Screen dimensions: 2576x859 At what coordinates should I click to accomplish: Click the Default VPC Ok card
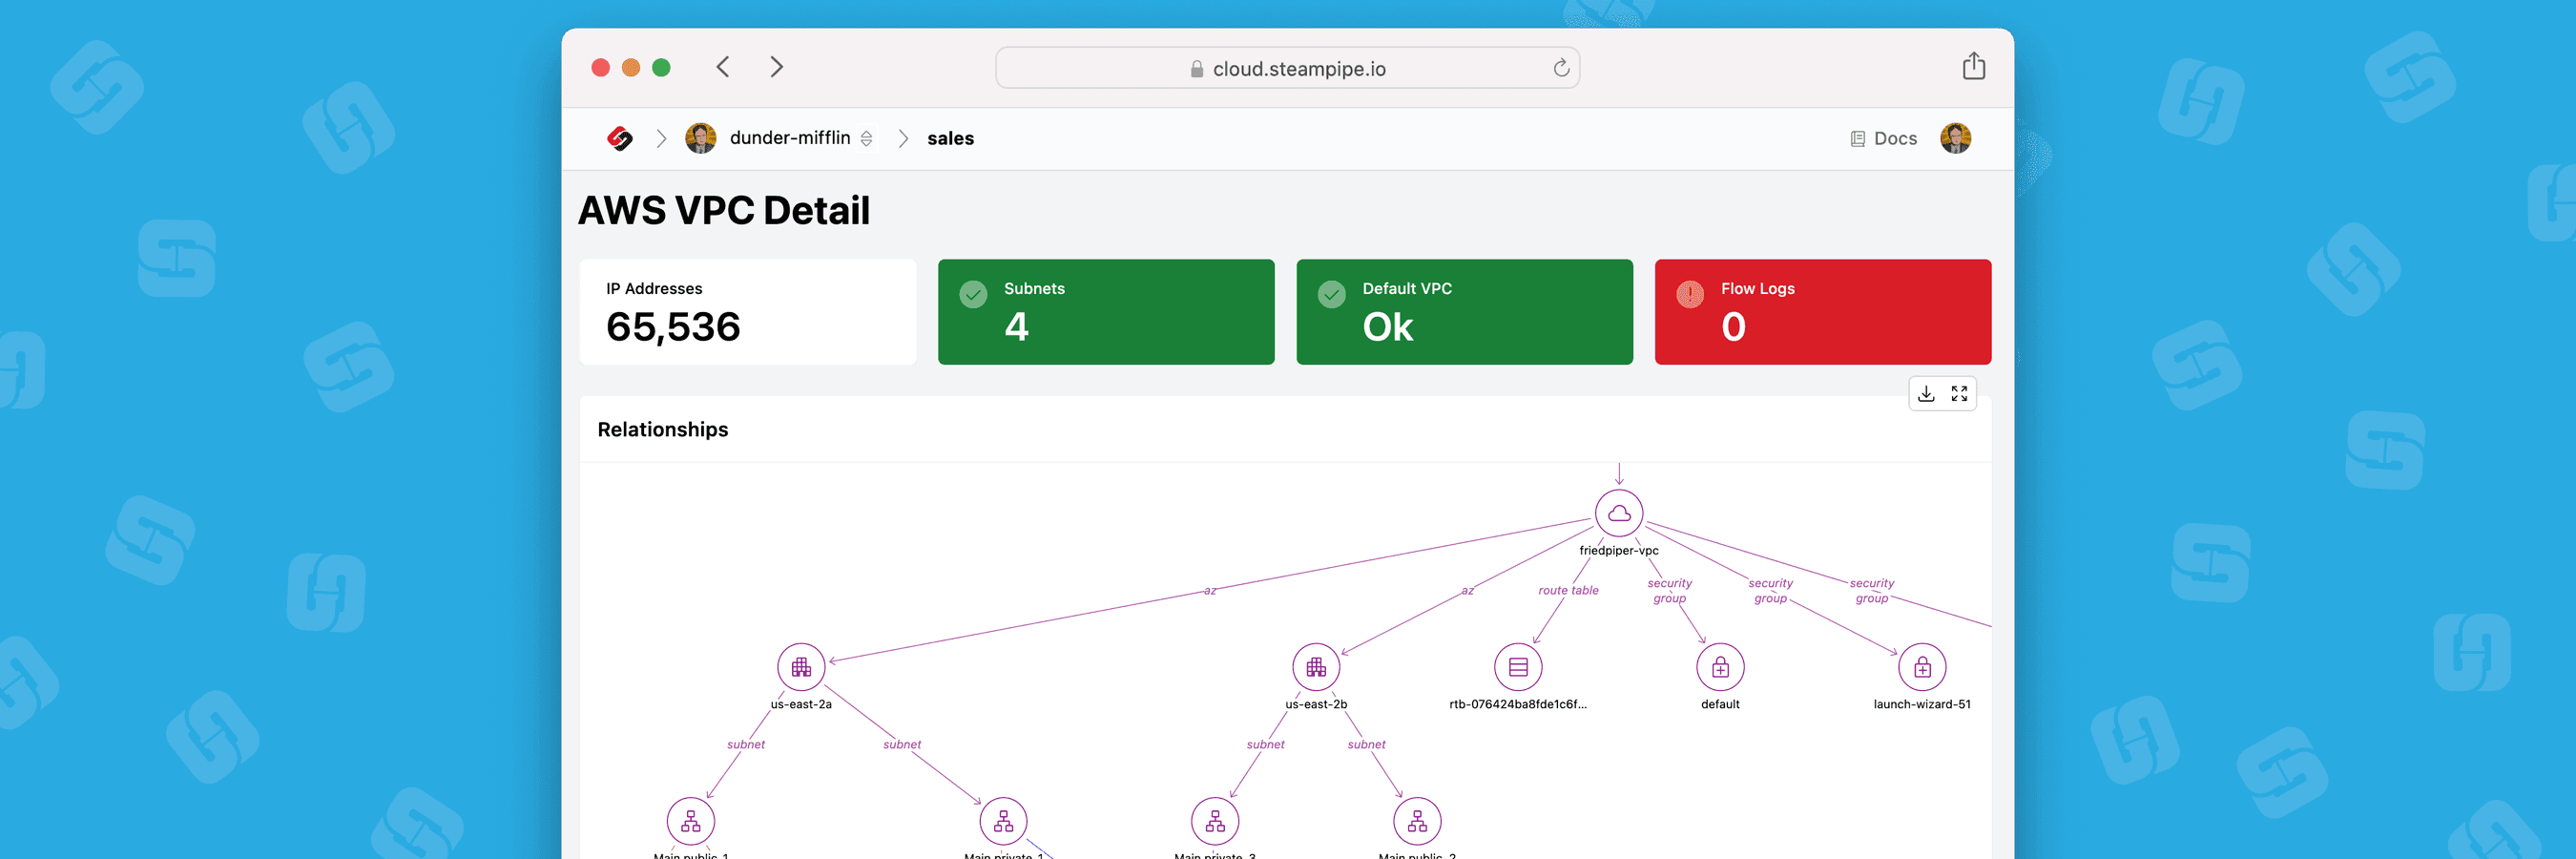pos(1464,312)
